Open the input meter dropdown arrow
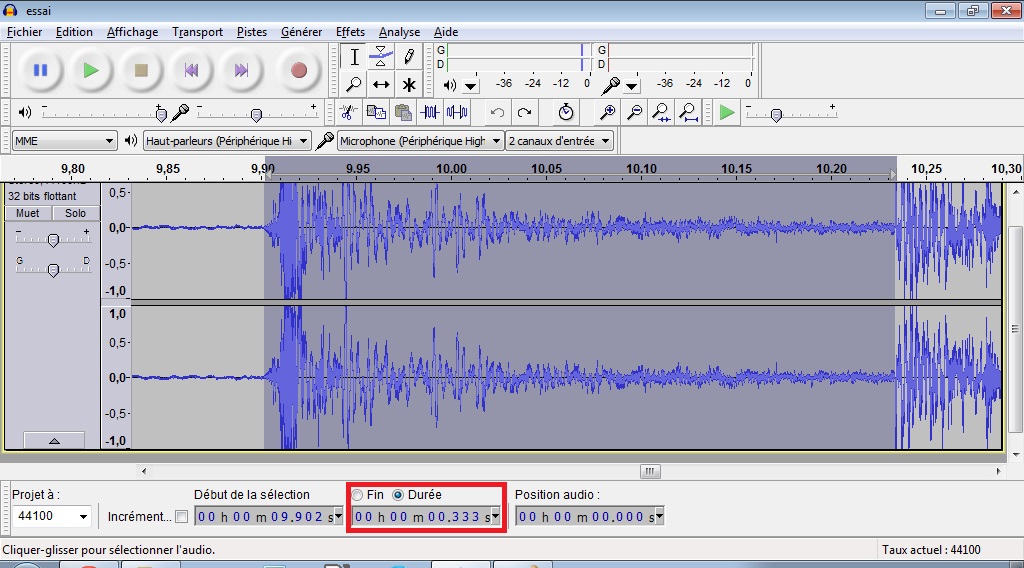 point(631,86)
